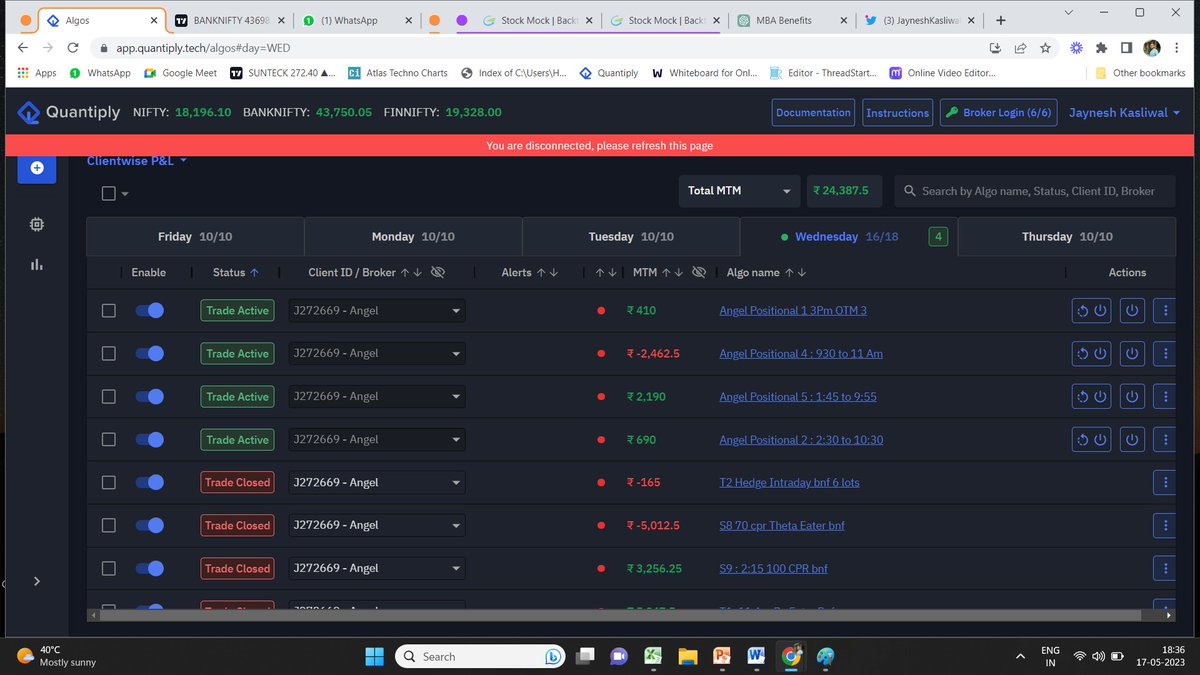Screen dimensions: 1200x675
Task: Open Excel from the Windows taskbar
Action: pyautogui.click(x=652, y=657)
